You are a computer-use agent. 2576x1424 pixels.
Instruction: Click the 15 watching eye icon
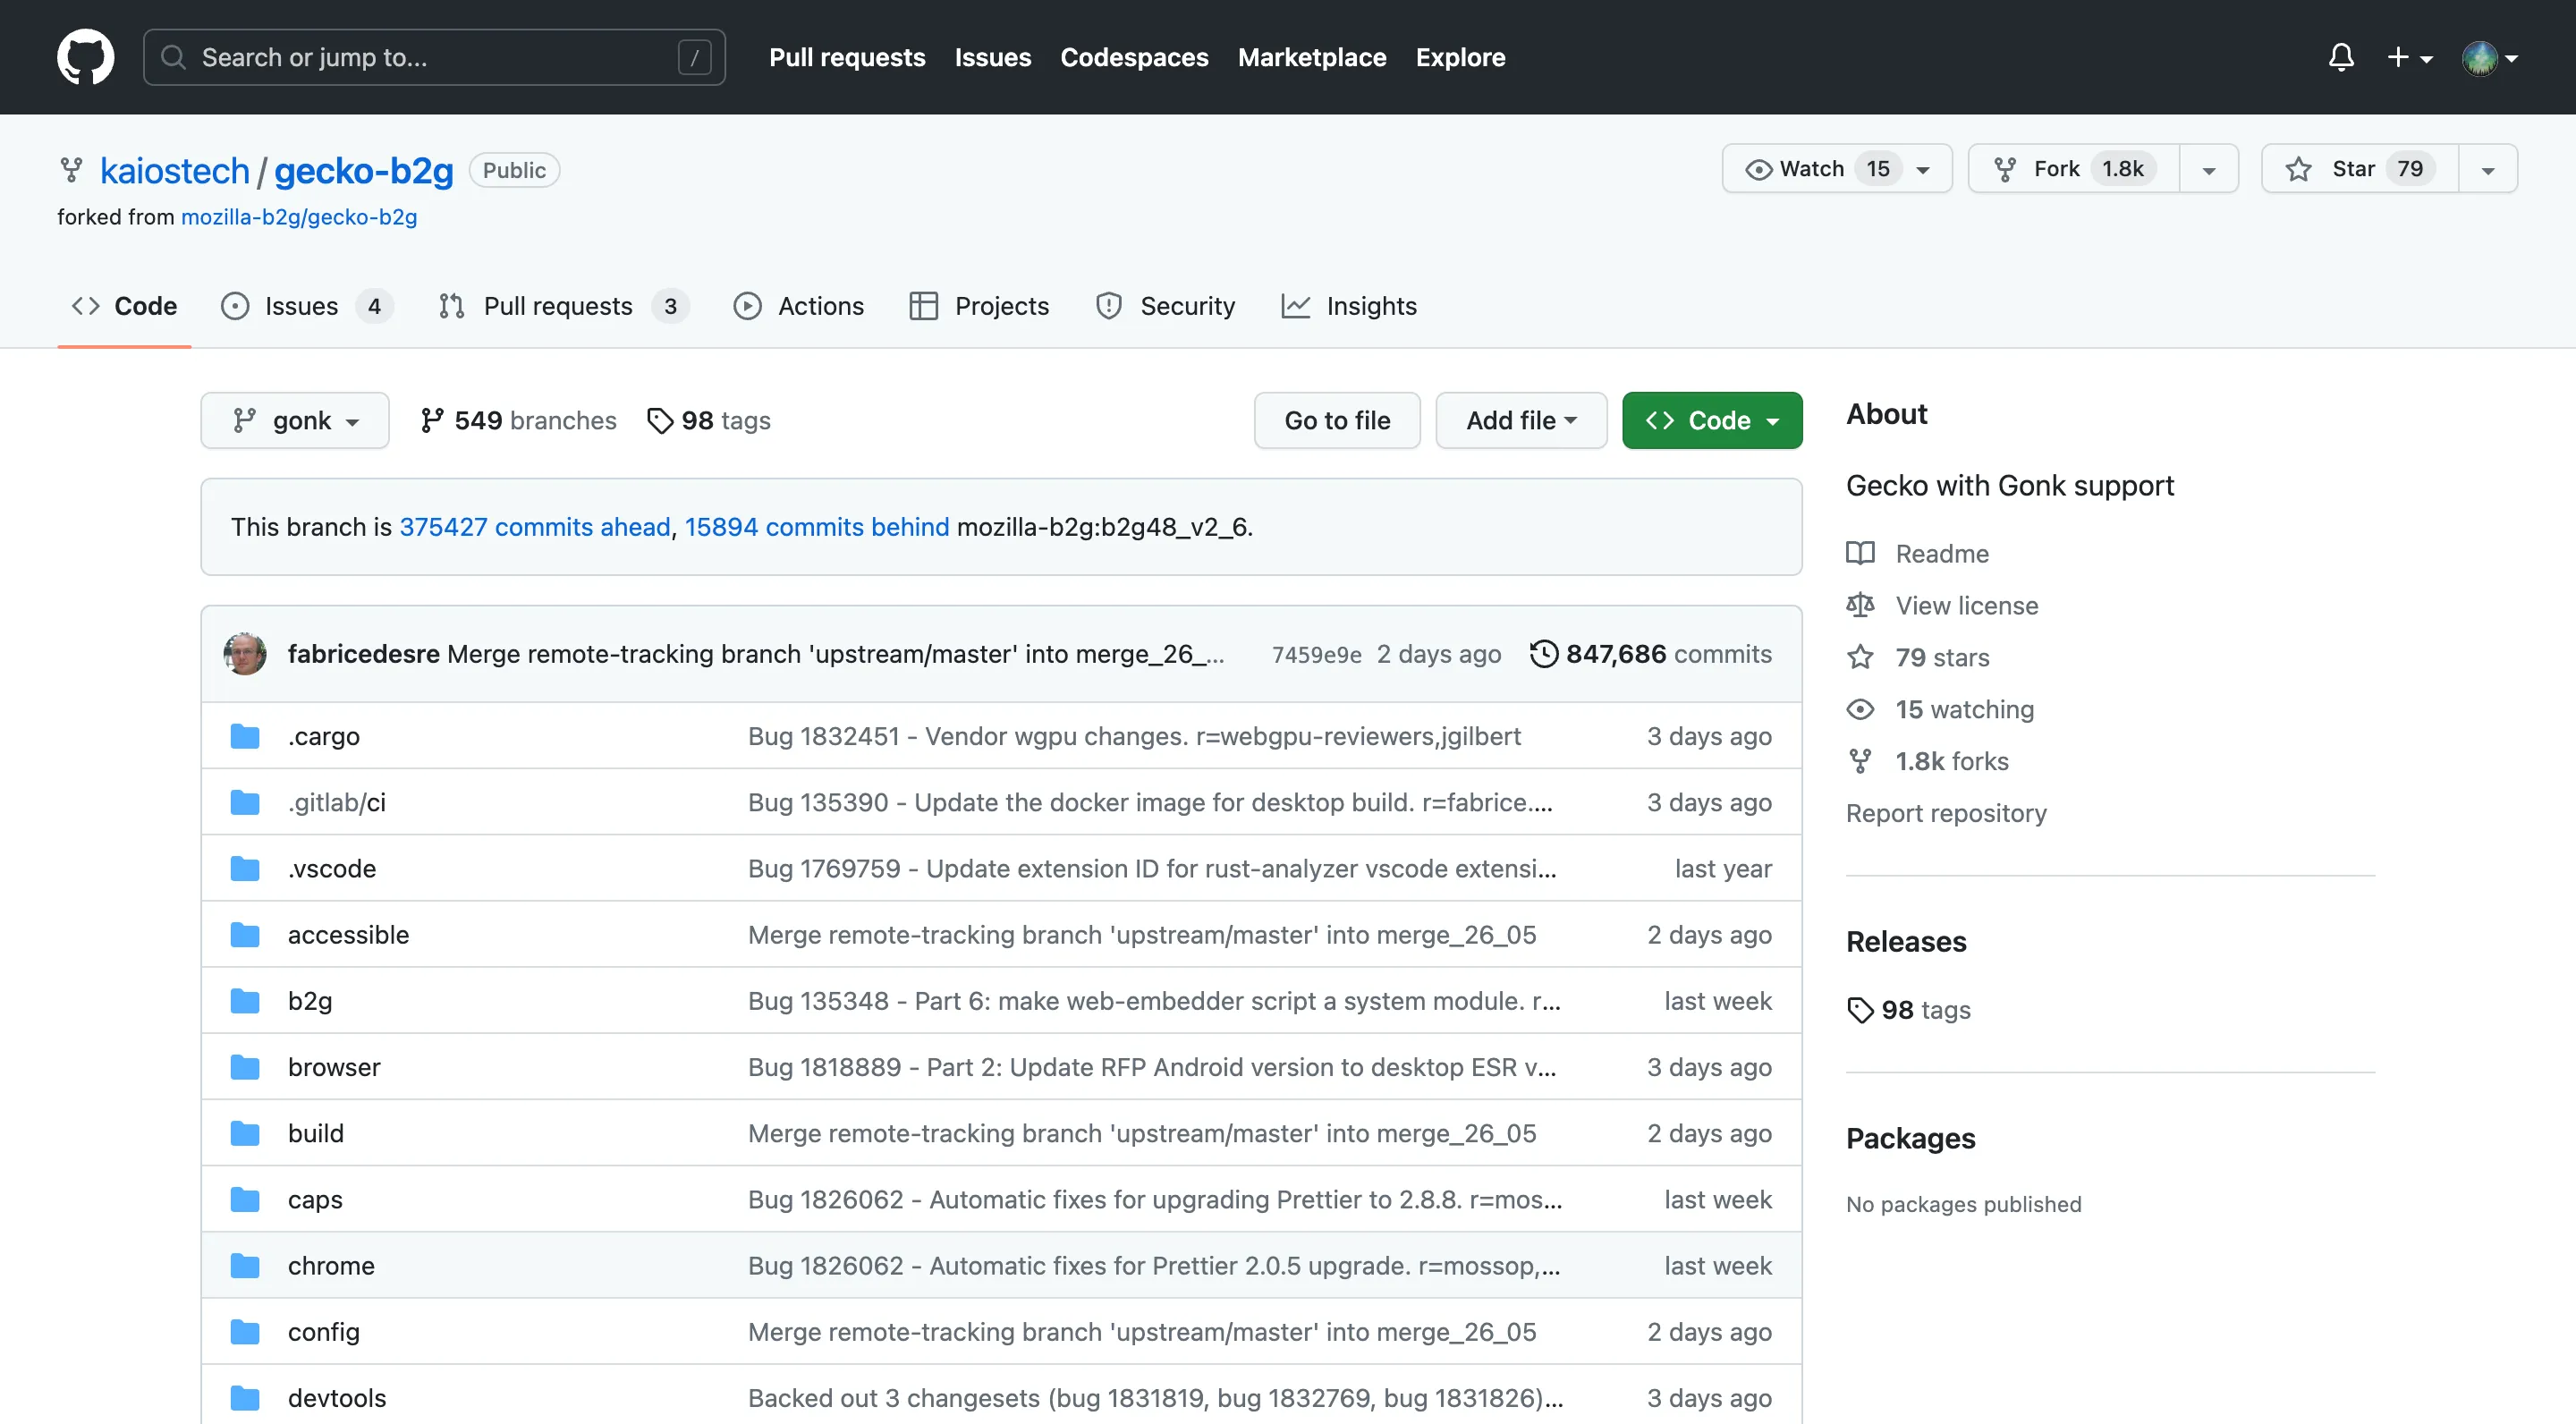click(1860, 709)
